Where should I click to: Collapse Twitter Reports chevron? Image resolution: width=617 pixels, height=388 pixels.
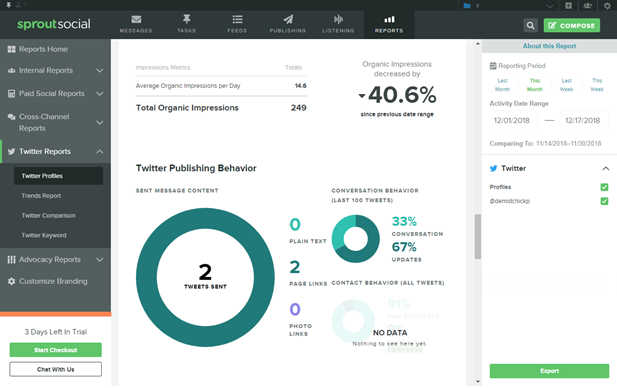click(x=100, y=152)
